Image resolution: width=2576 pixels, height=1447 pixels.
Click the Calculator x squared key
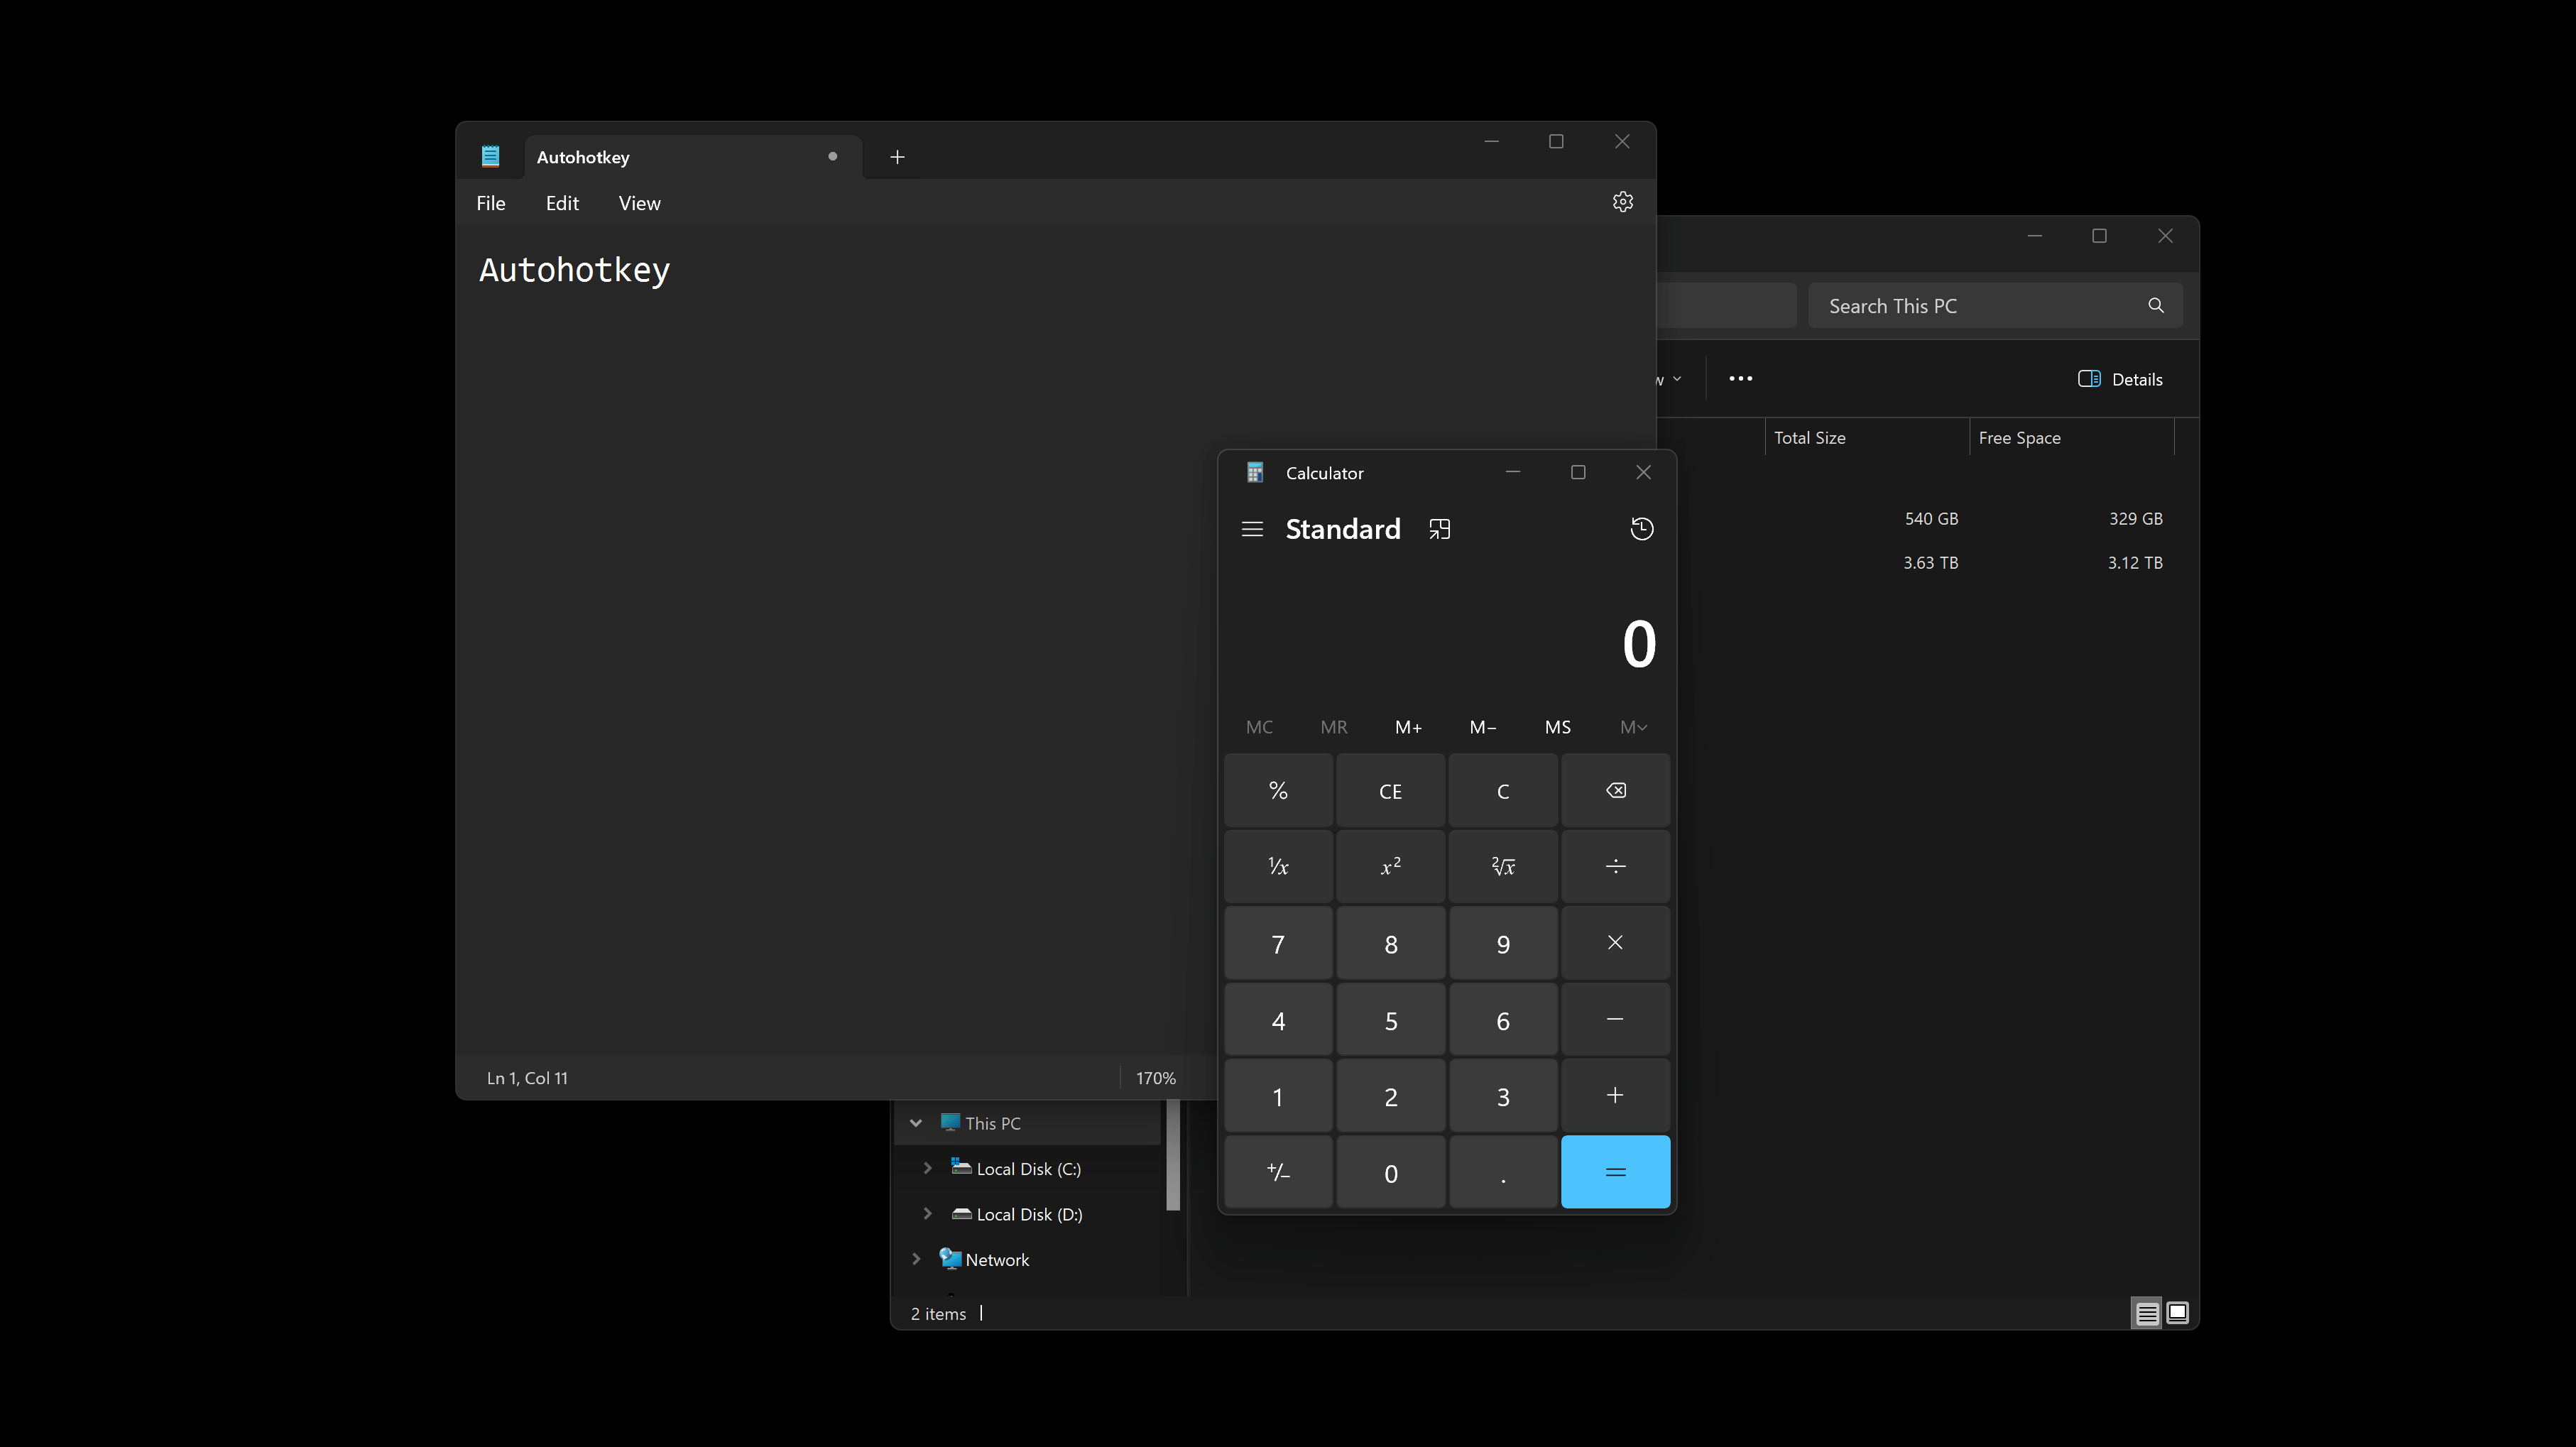click(x=1390, y=867)
